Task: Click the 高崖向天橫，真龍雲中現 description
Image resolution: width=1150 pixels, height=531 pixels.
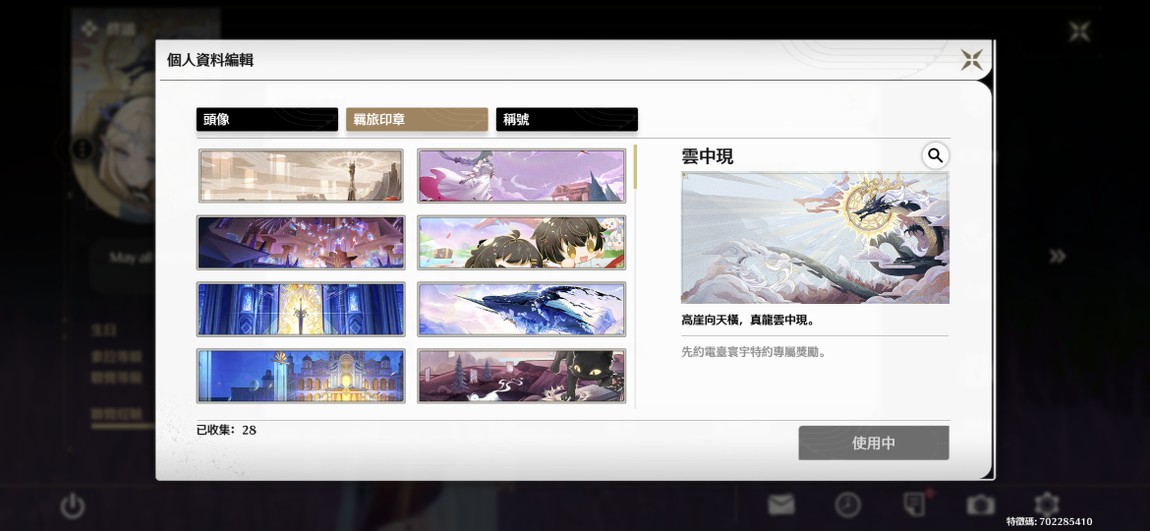Action: point(748,321)
